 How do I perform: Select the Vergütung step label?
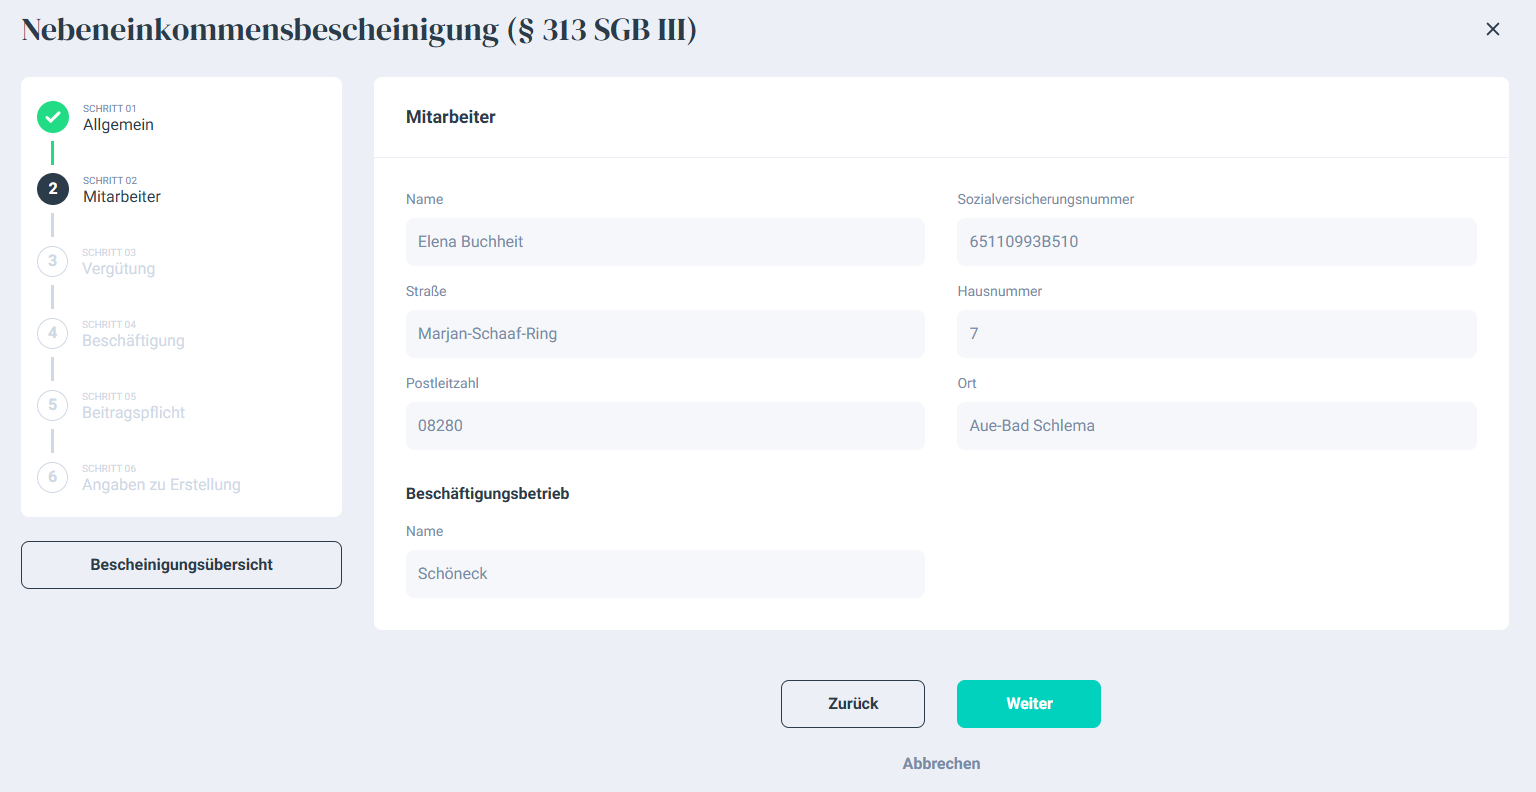pos(119,269)
